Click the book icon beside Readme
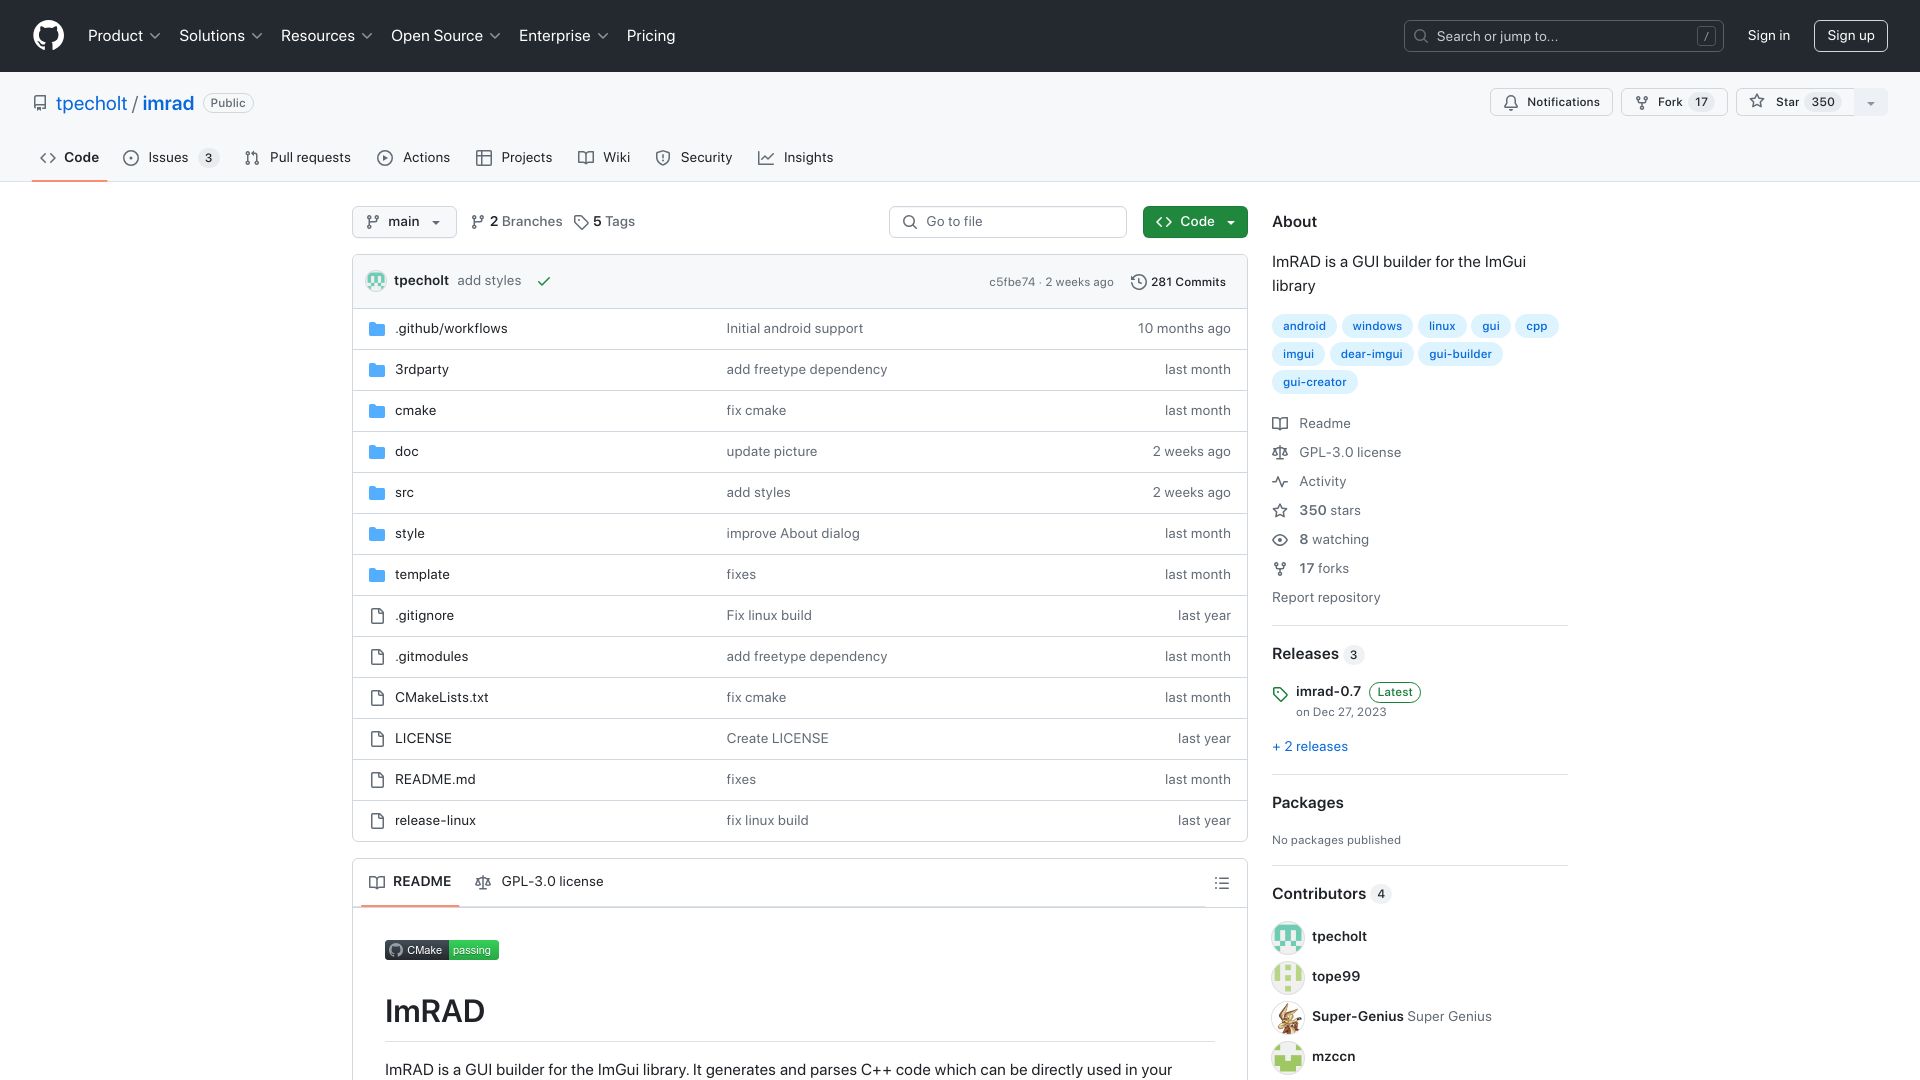The width and height of the screenshot is (1920, 1080). coord(1280,424)
